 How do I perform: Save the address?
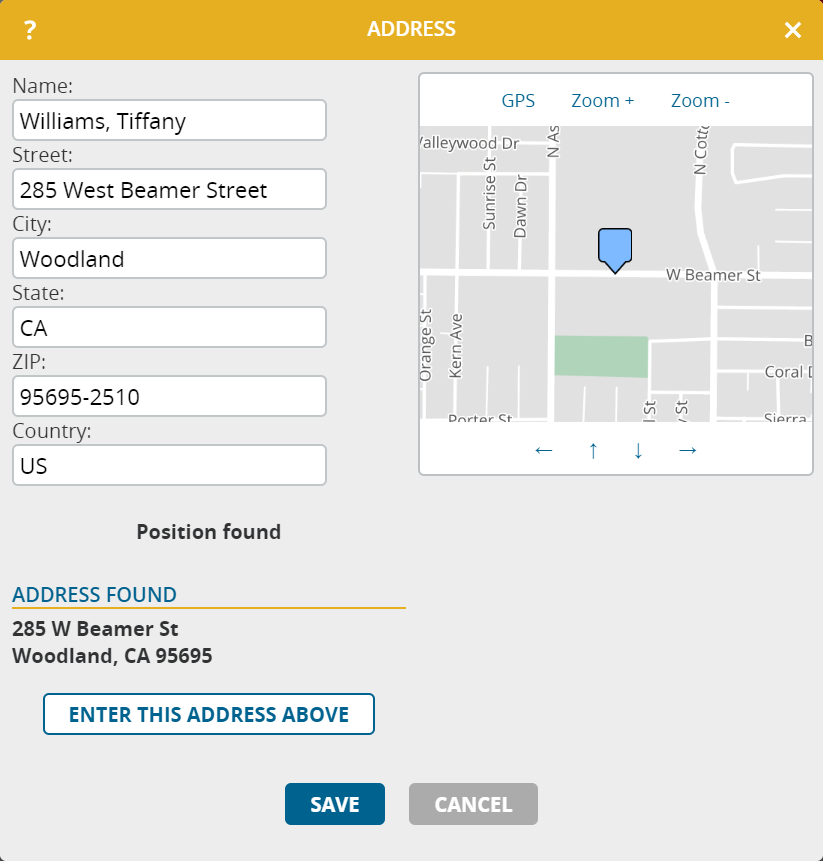coord(335,804)
